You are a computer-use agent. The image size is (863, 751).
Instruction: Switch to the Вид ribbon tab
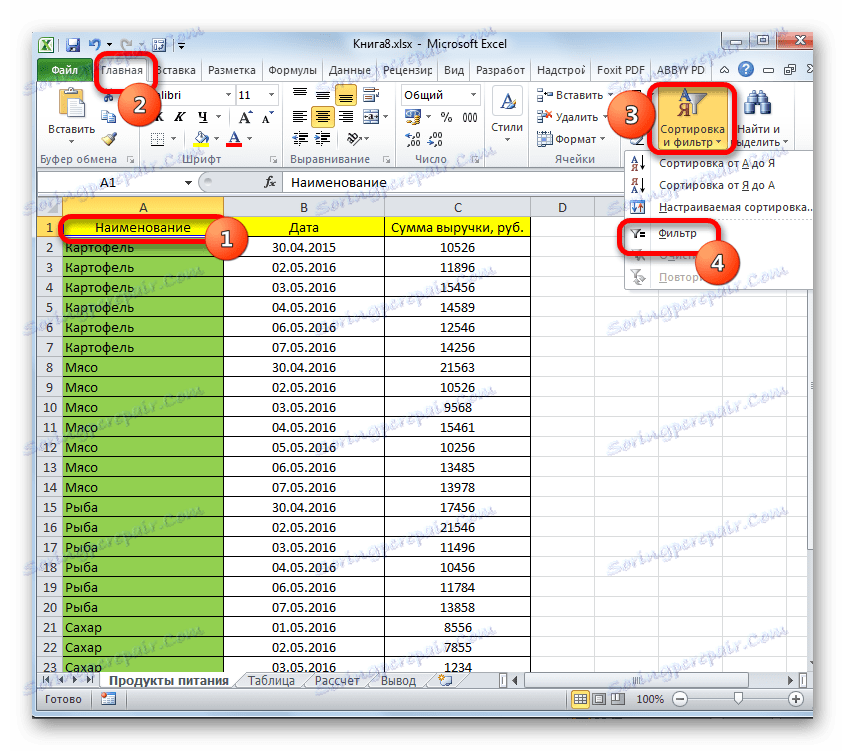(x=454, y=70)
